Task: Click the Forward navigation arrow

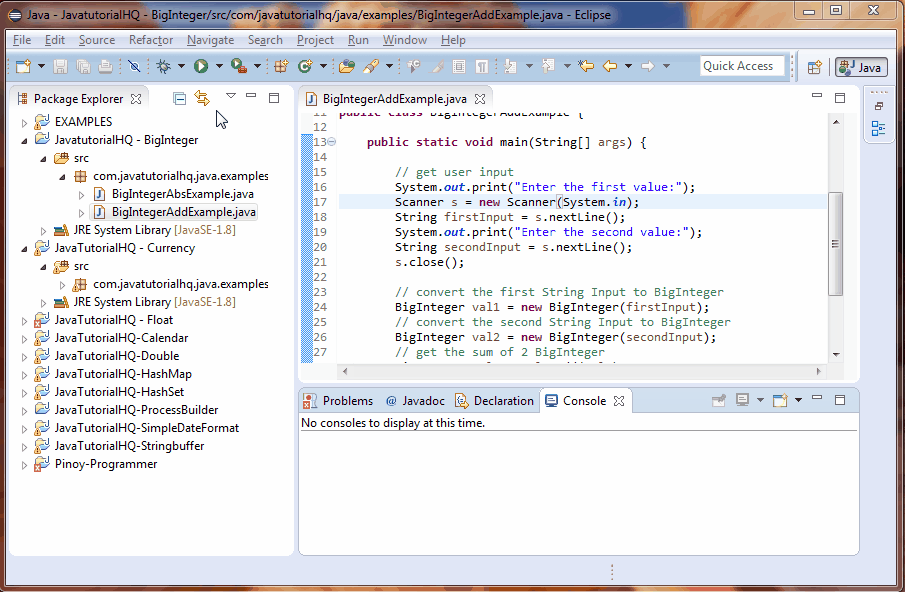Action: pyautogui.click(x=648, y=66)
